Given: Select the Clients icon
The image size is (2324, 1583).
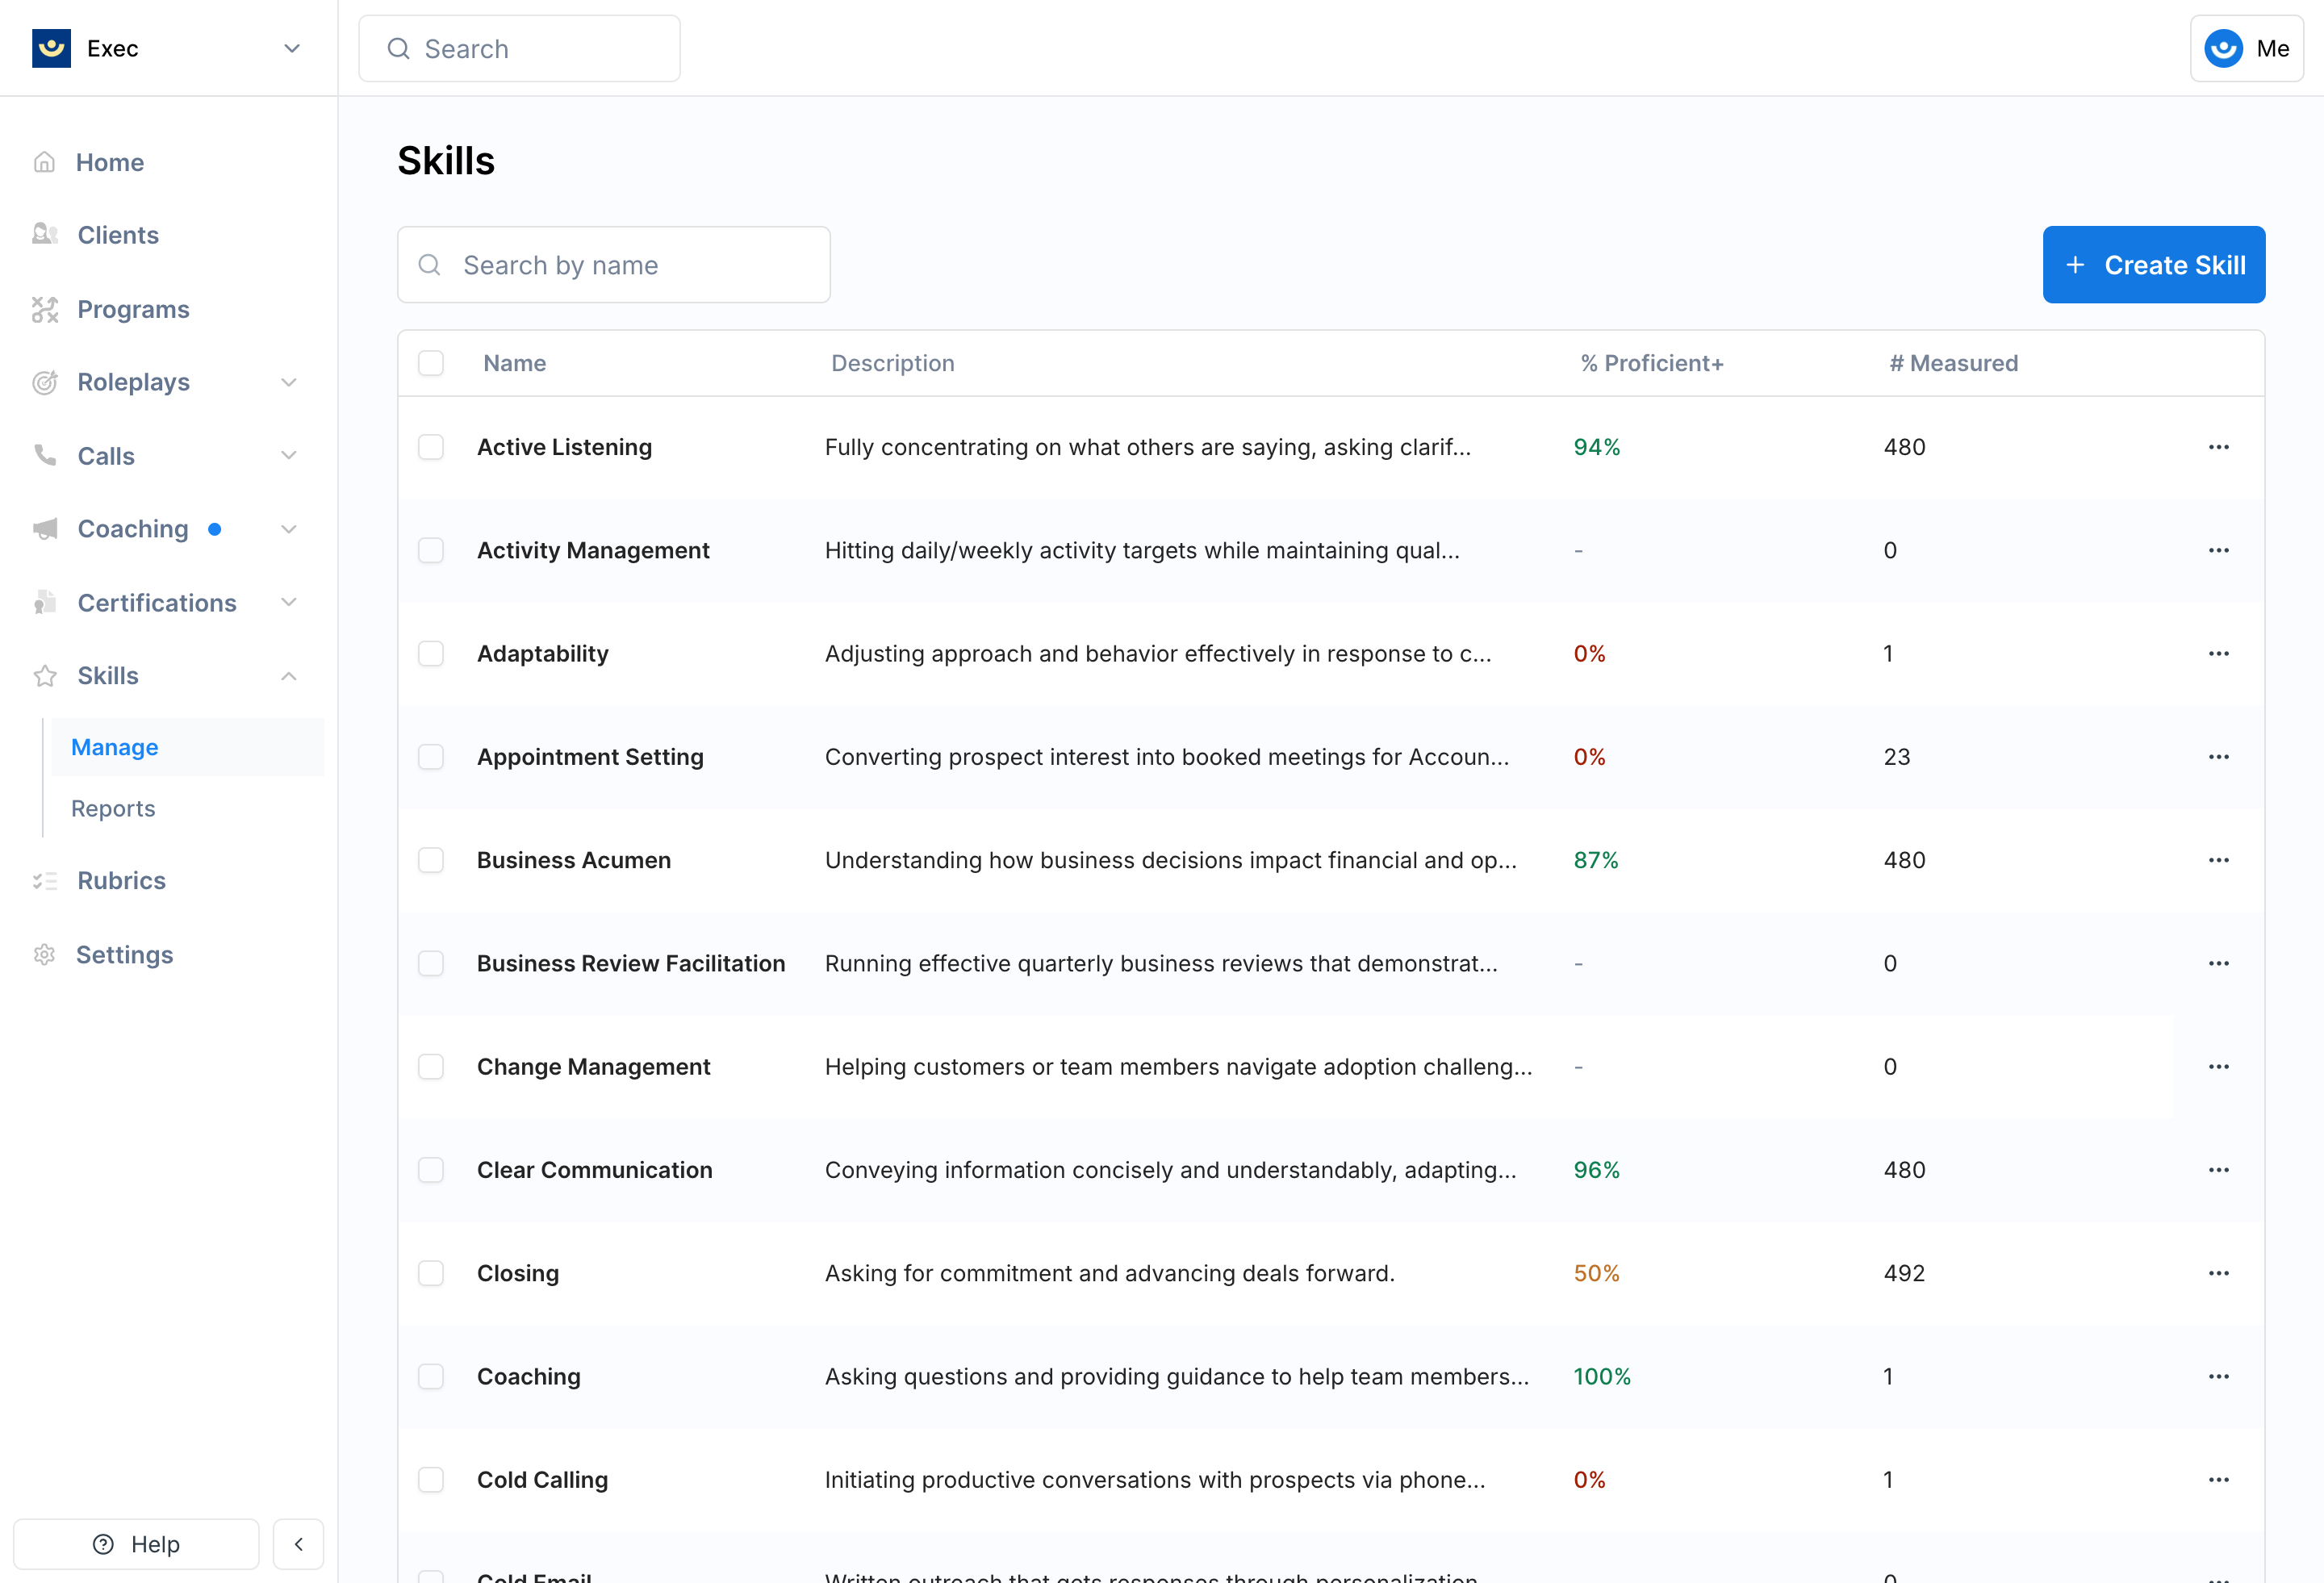Looking at the screenshot, I should [45, 234].
